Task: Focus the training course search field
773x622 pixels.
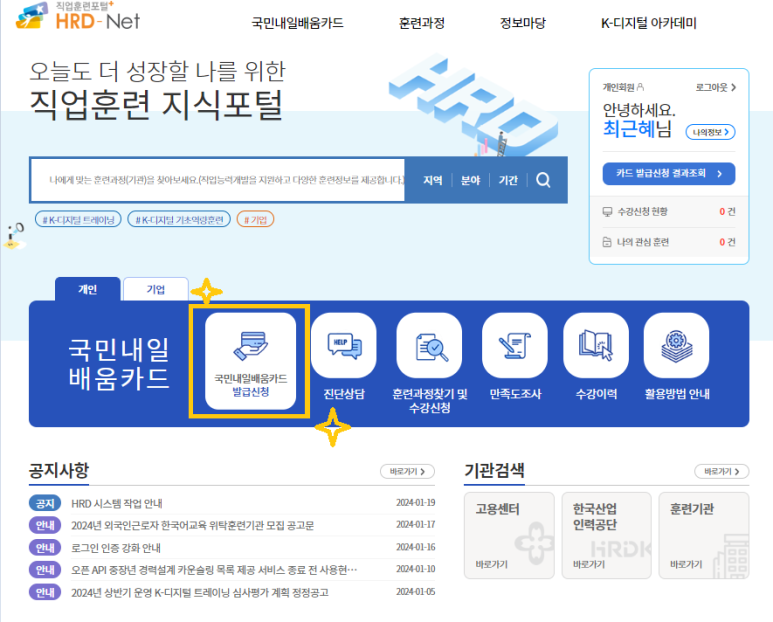Action: point(217,180)
